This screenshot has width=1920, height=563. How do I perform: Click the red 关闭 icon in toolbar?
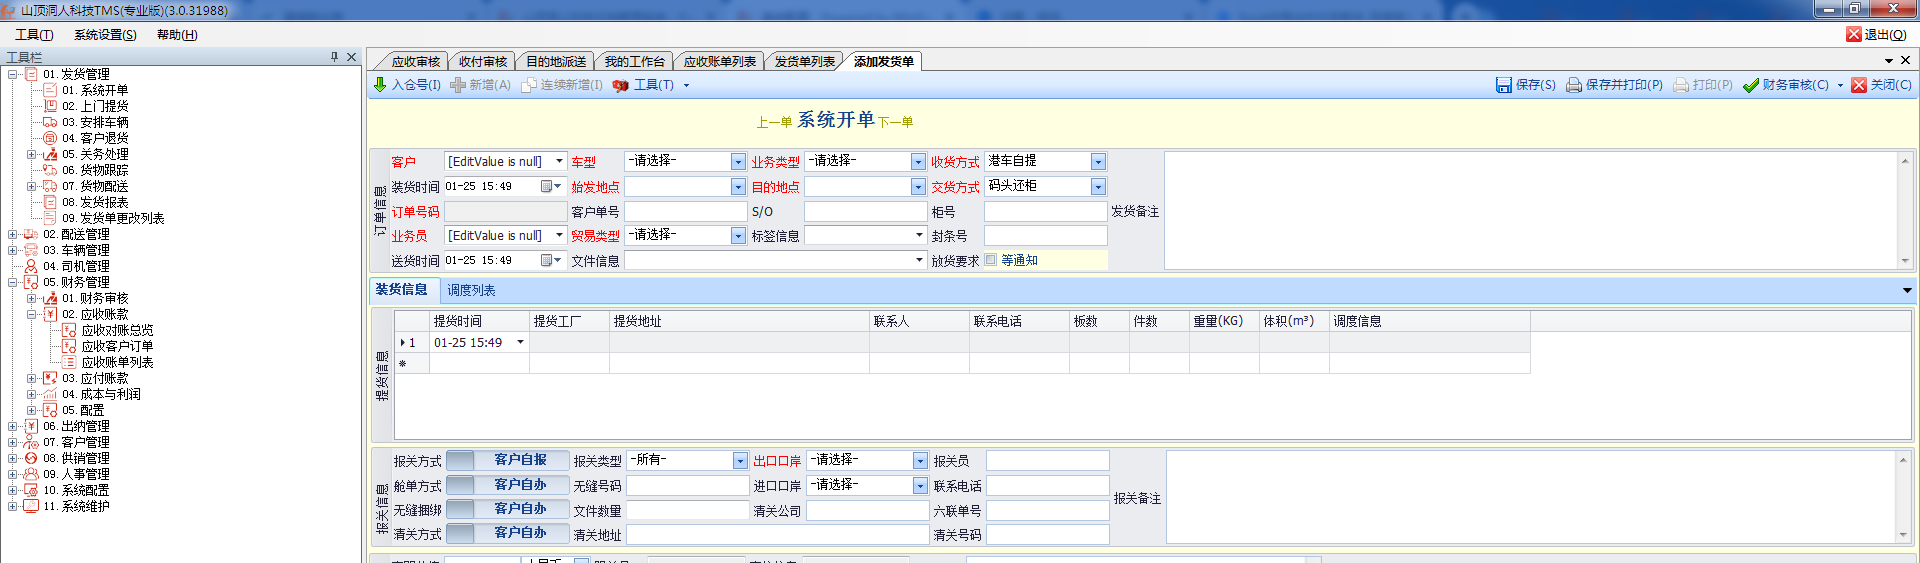click(1859, 85)
